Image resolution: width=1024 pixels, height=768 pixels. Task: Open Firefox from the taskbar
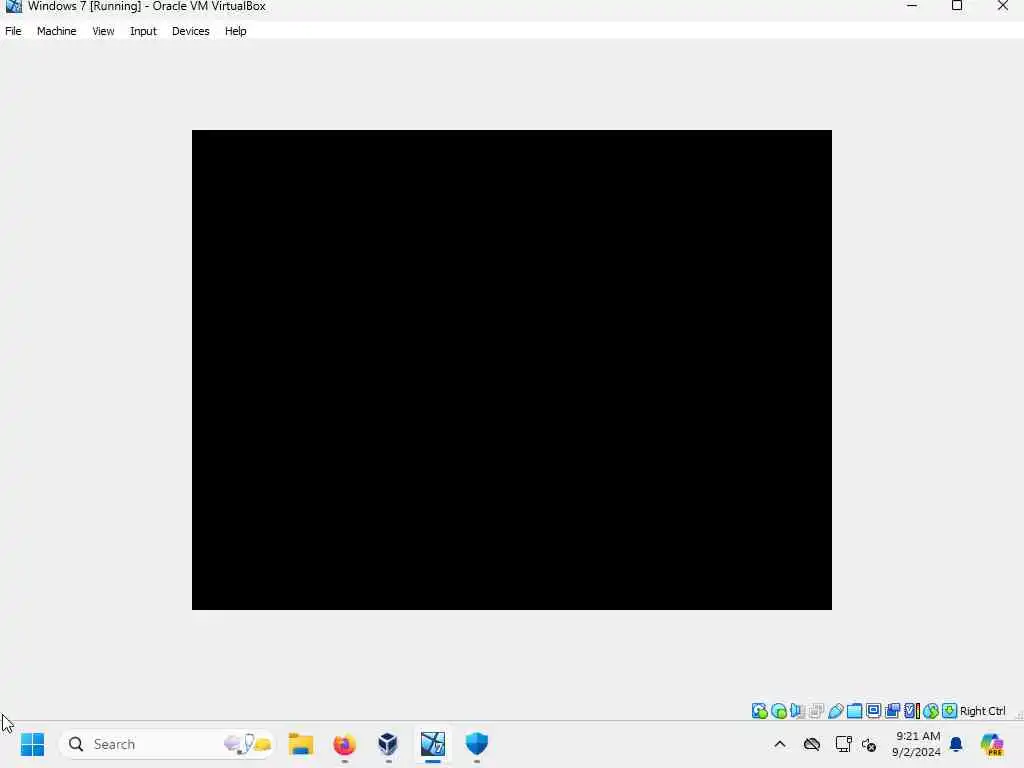point(345,744)
